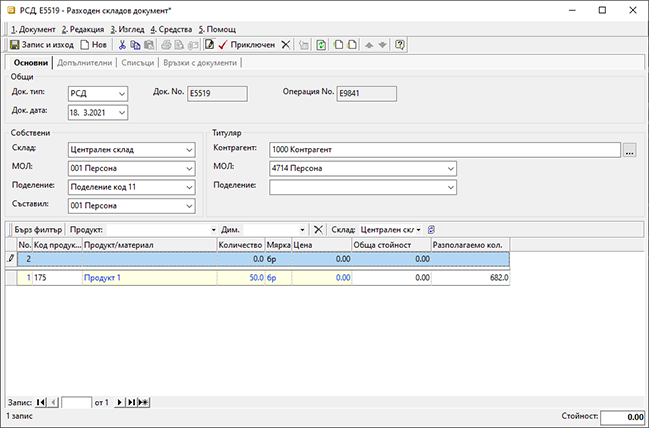This screenshot has height=428, width=649.
Task: Jump to last record navigation arrow
Action: (x=132, y=401)
